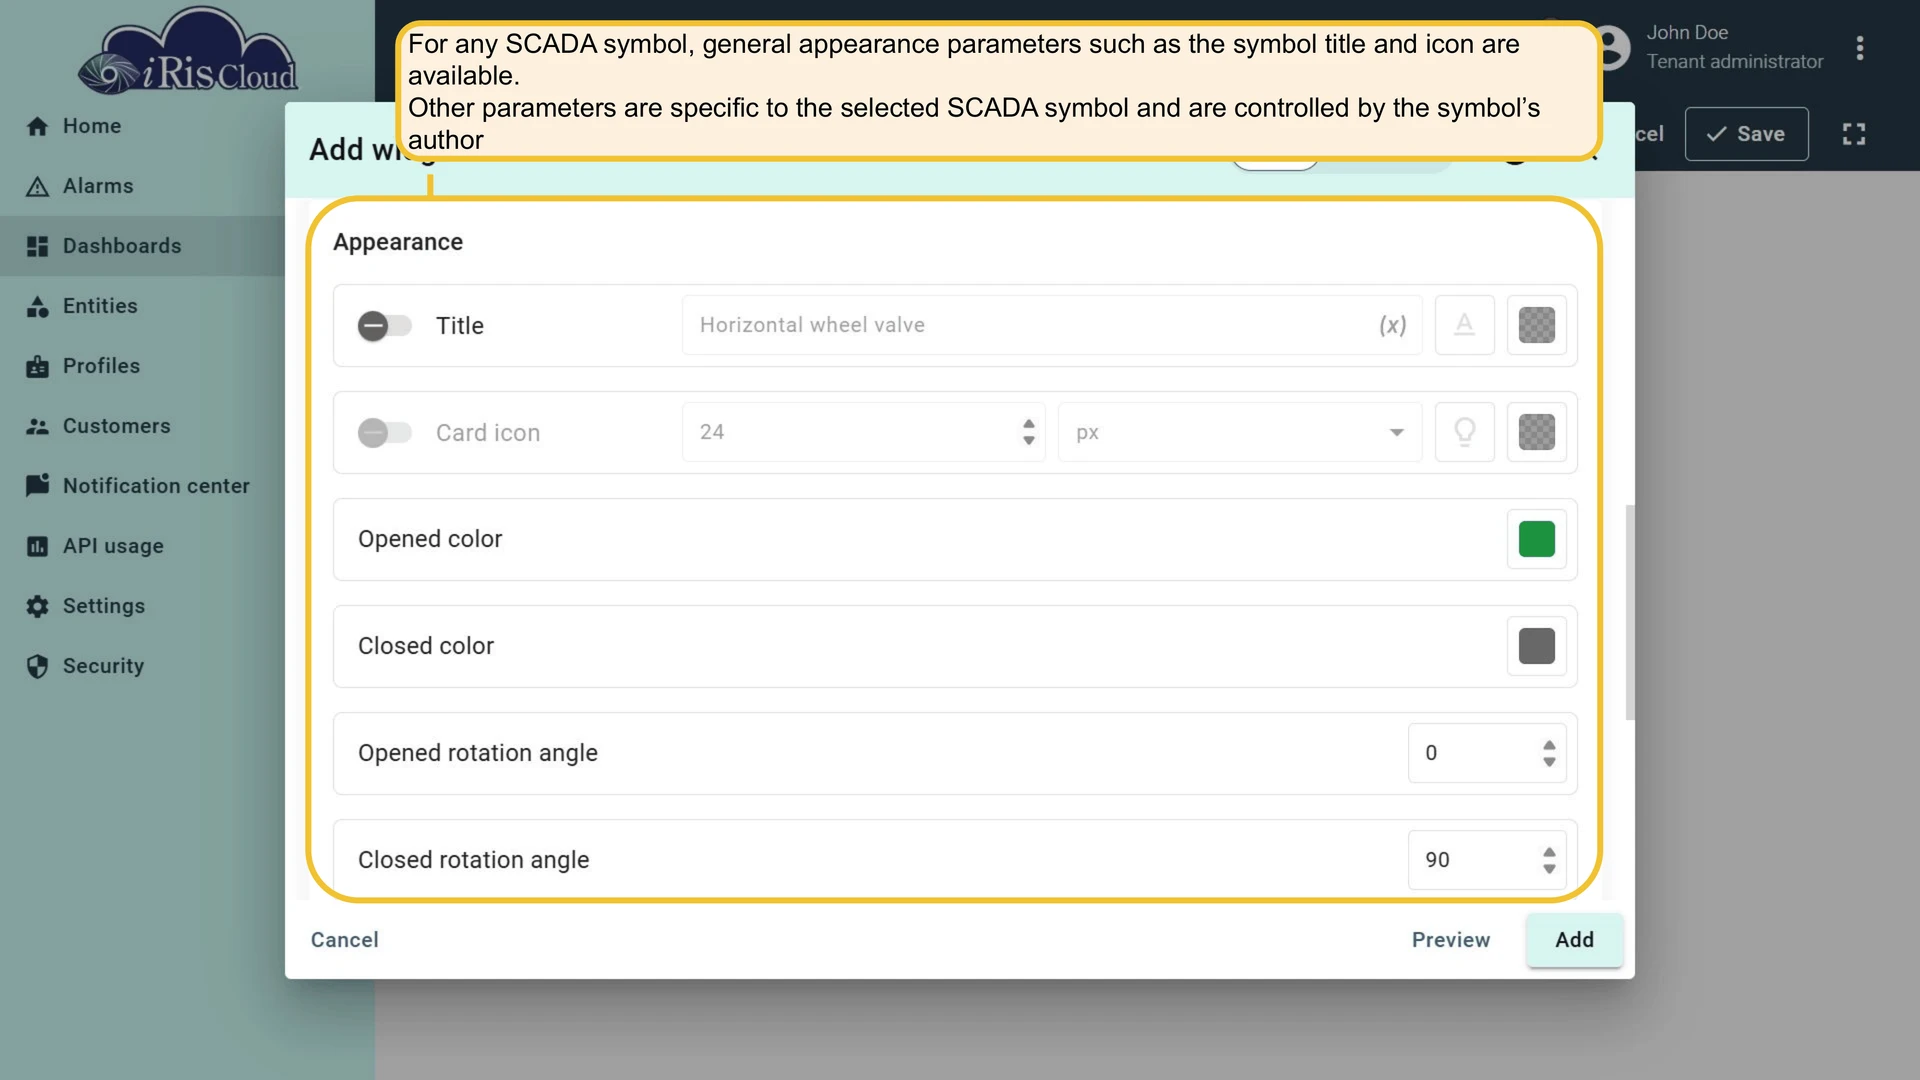
Task: Open the gray Closed color swatch
Action: [1536, 646]
